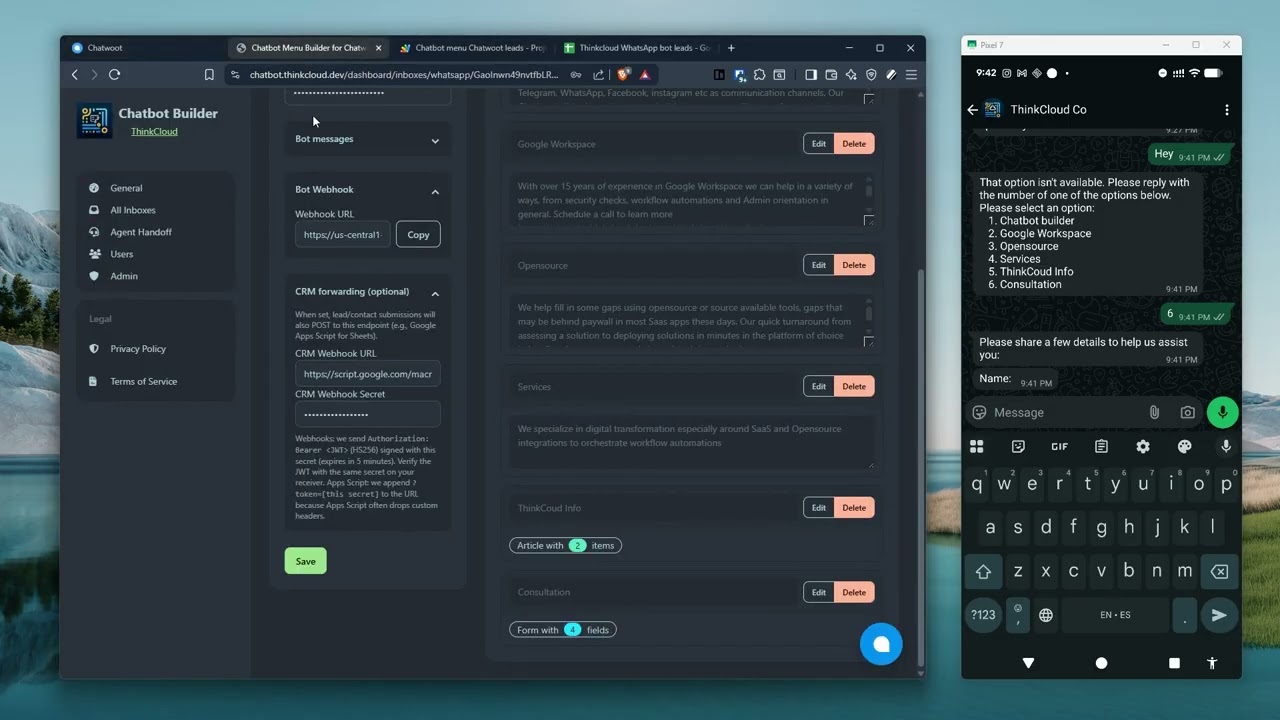
Task: Edit the Consultation menu item
Action: 818,592
